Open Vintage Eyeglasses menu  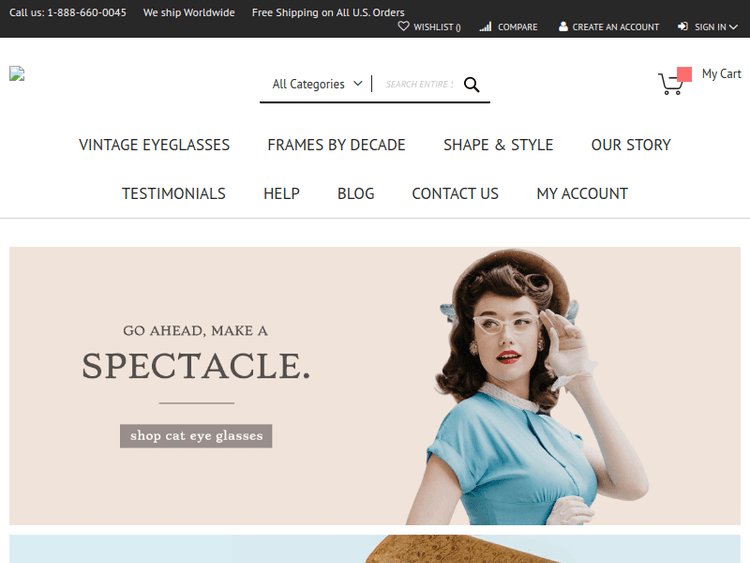pos(154,145)
